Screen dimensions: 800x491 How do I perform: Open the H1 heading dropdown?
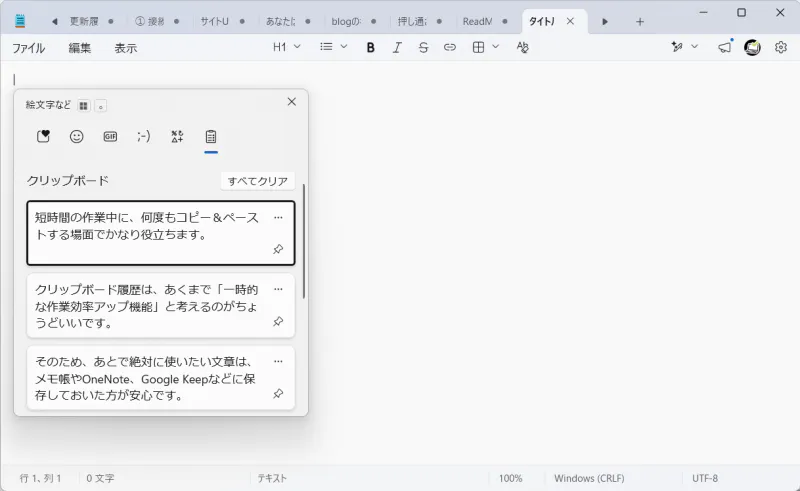tap(287, 47)
